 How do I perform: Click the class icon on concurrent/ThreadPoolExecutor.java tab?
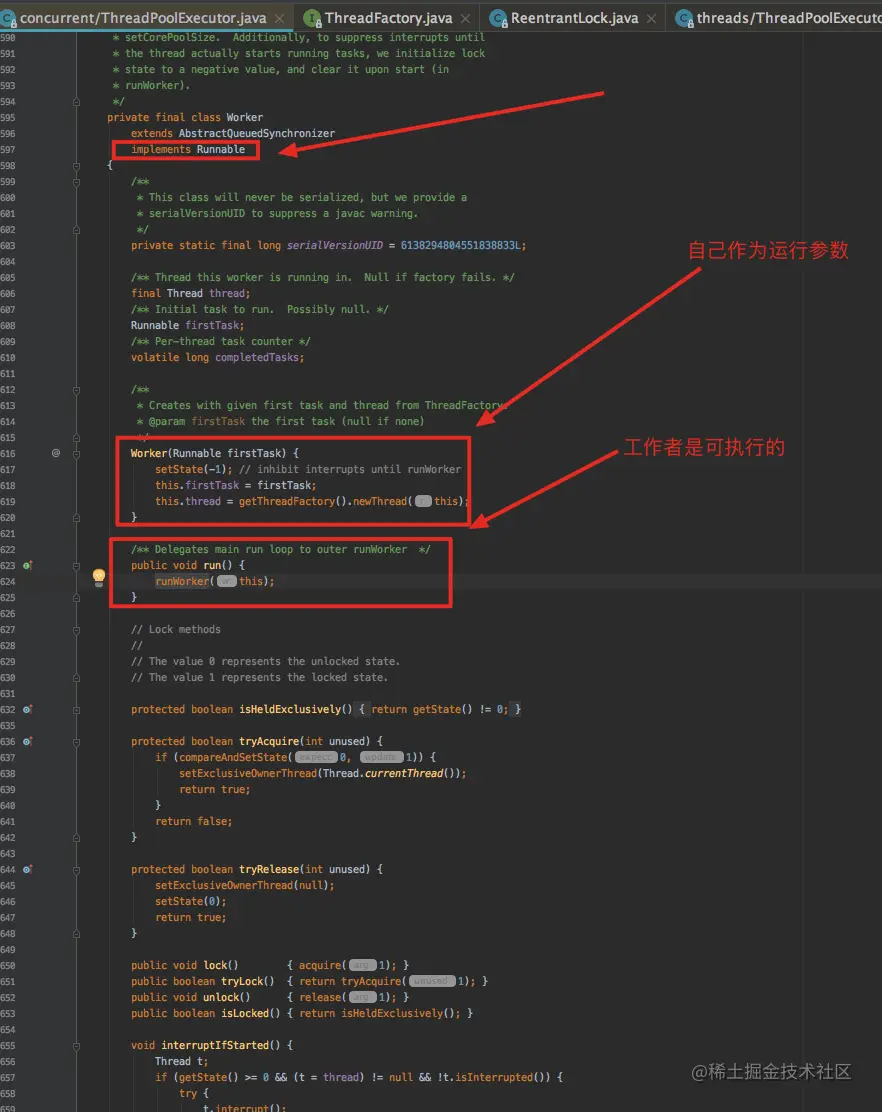[8, 18]
